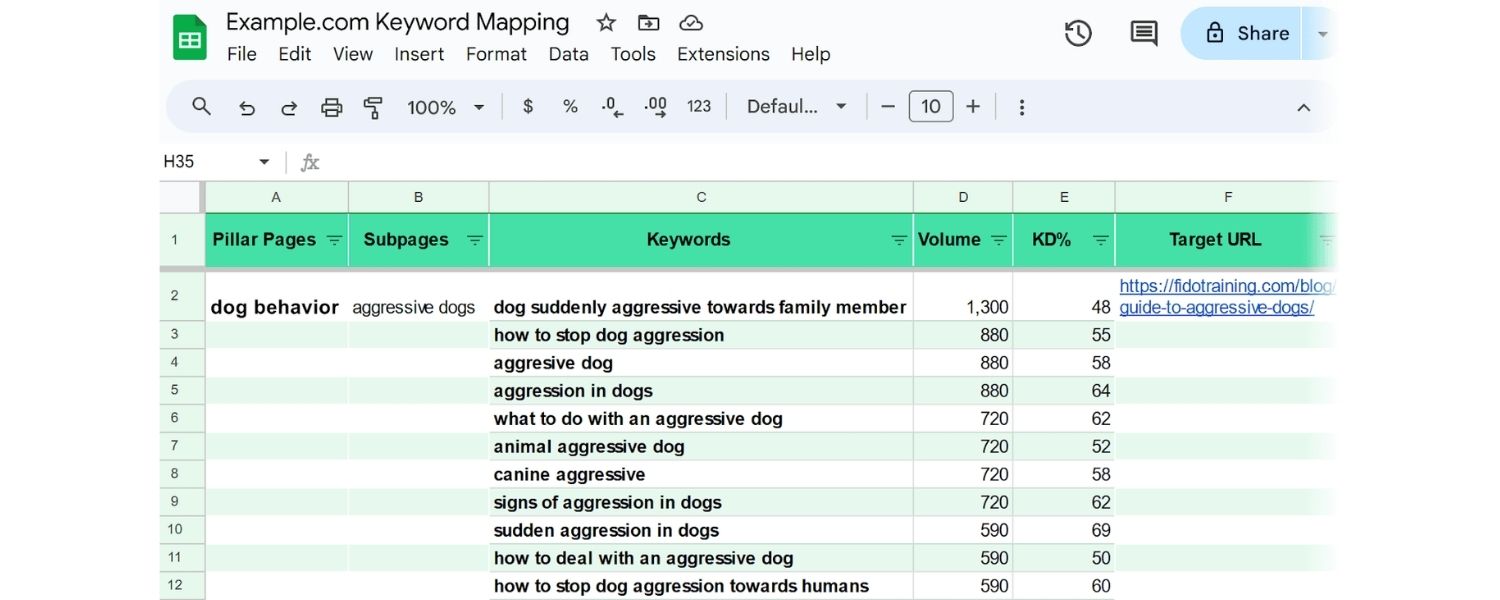Image resolution: width=1500 pixels, height=600 pixels.
Task: Decrease decimal places
Action: coord(612,106)
